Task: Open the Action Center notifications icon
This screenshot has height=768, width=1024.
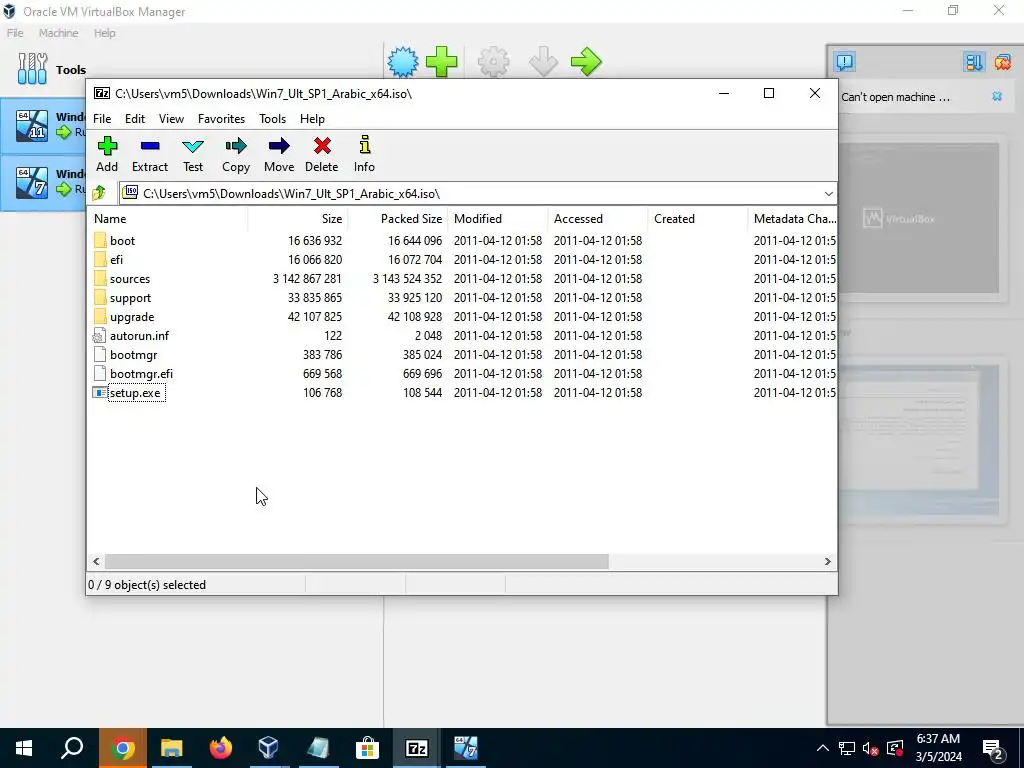Action: (x=993, y=748)
